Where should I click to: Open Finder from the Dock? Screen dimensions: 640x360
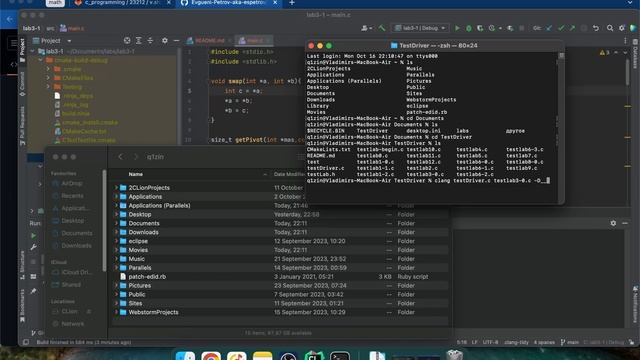click(x=185, y=356)
